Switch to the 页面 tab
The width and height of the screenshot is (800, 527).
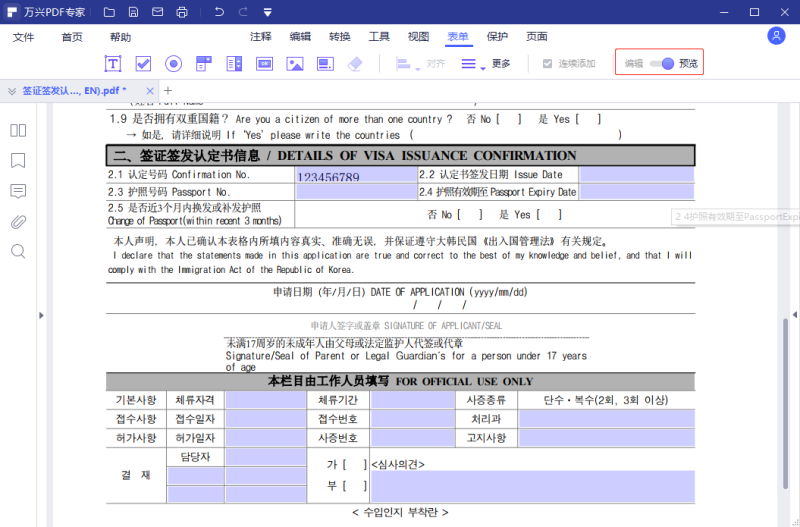tap(537, 37)
